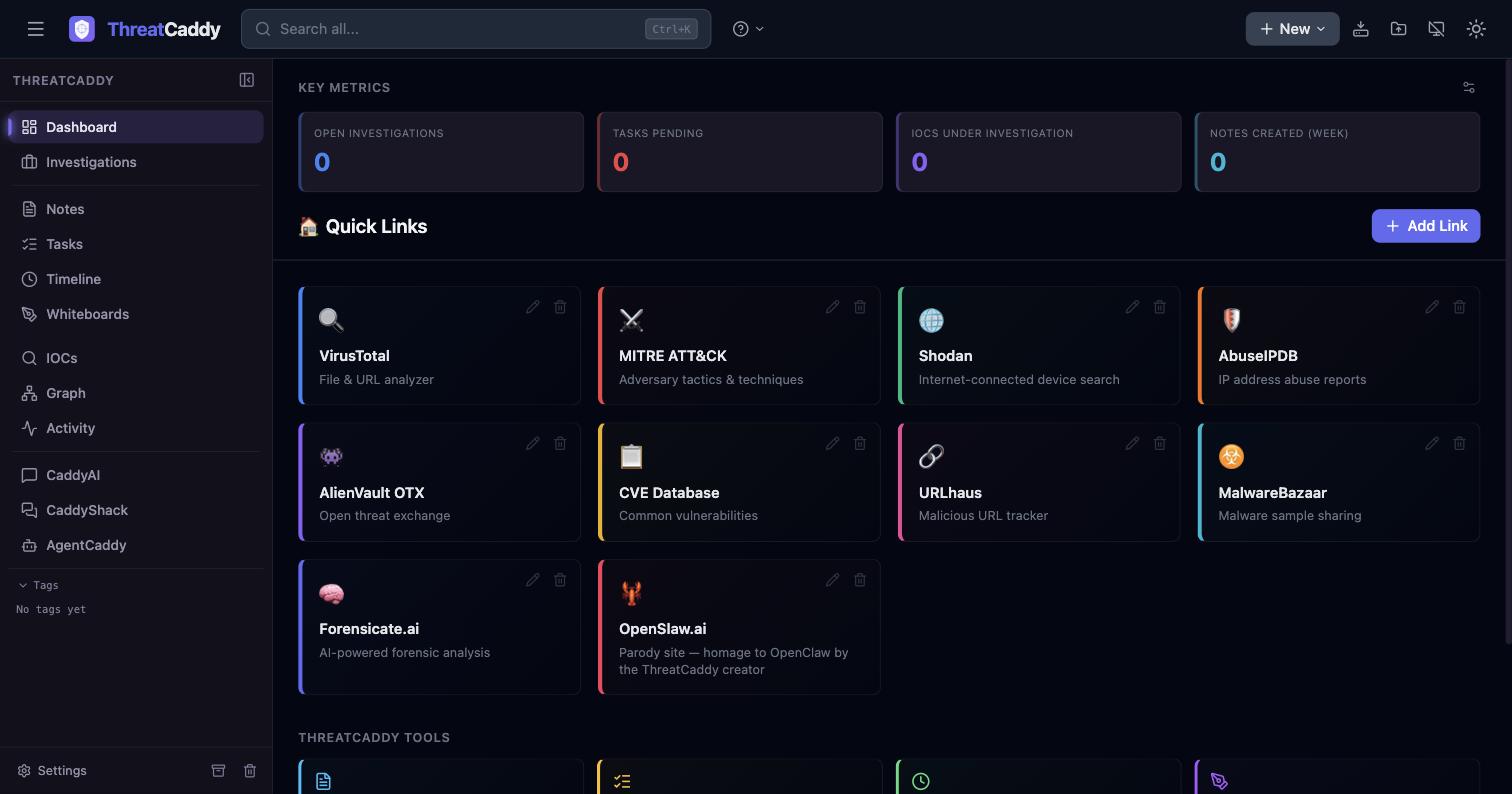Image resolution: width=1512 pixels, height=794 pixels.
Task: Click the ThreatCaddy shield logo
Action: [82, 29]
